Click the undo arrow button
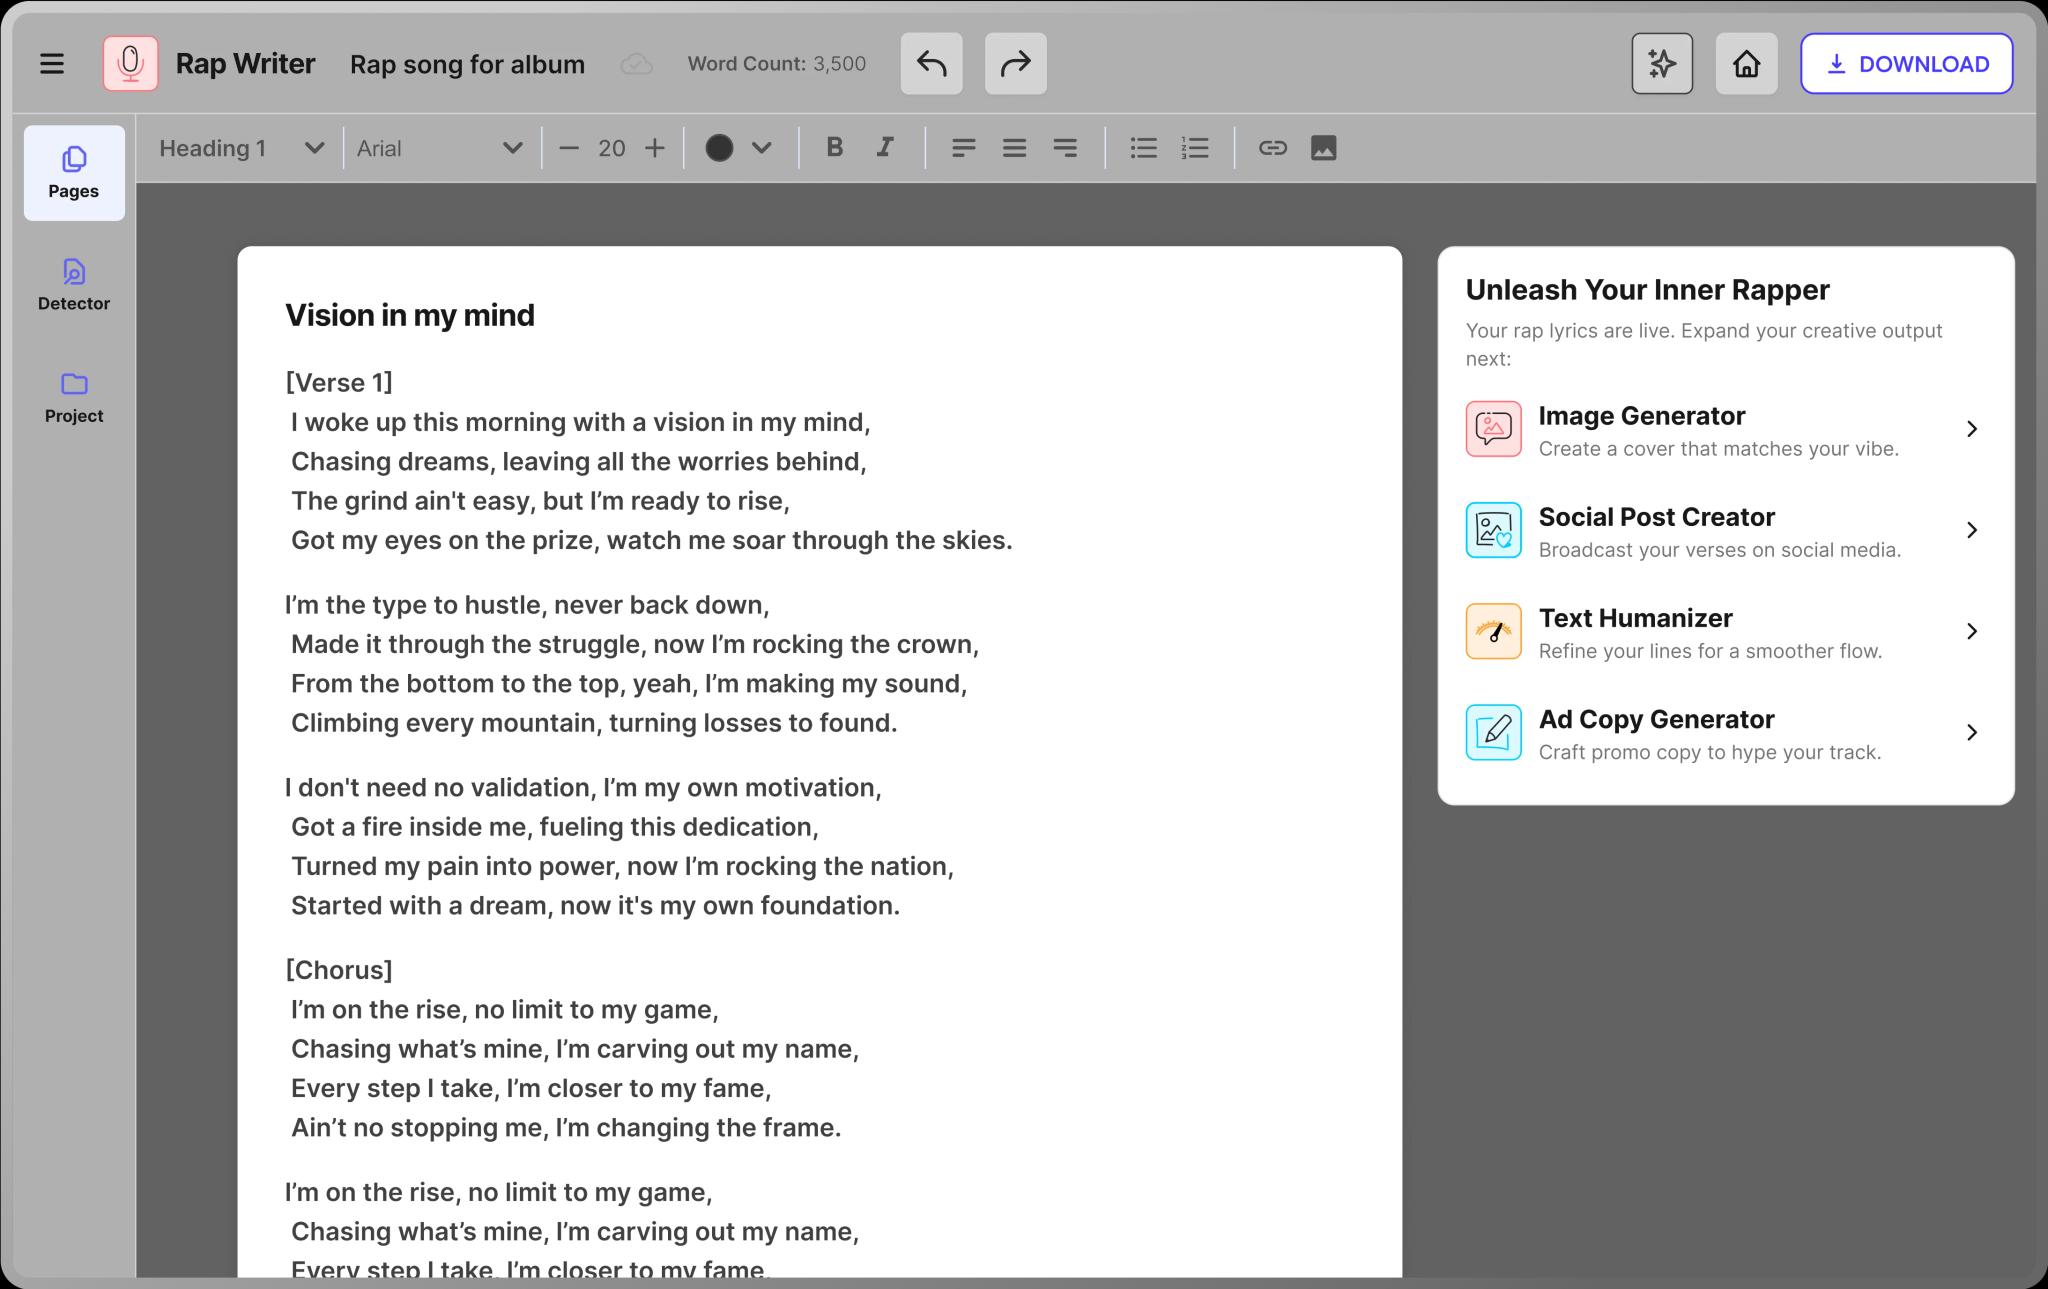Viewport: 2048px width, 1289px height. click(x=931, y=64)
